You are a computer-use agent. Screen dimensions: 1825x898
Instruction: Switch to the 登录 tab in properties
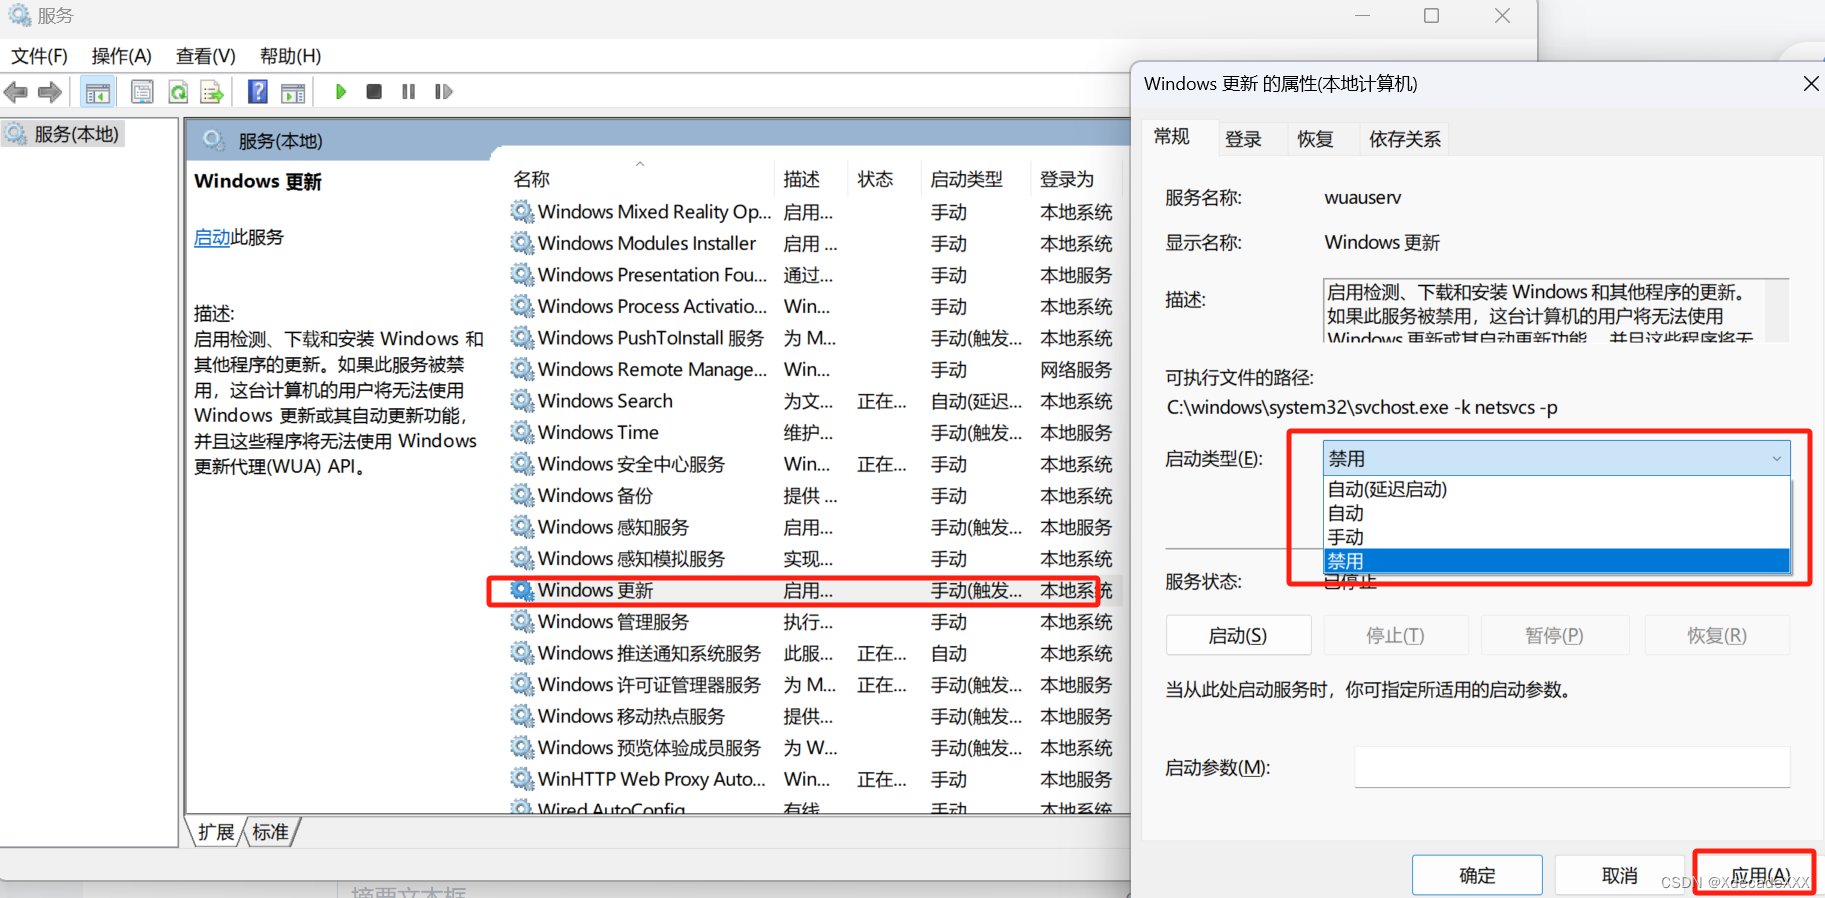click(x=1243, y=139)
